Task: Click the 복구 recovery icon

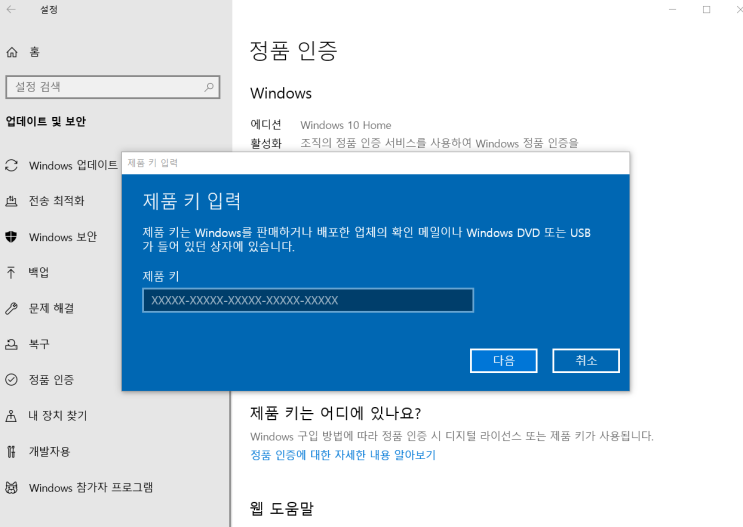Action: coord(11,344)
